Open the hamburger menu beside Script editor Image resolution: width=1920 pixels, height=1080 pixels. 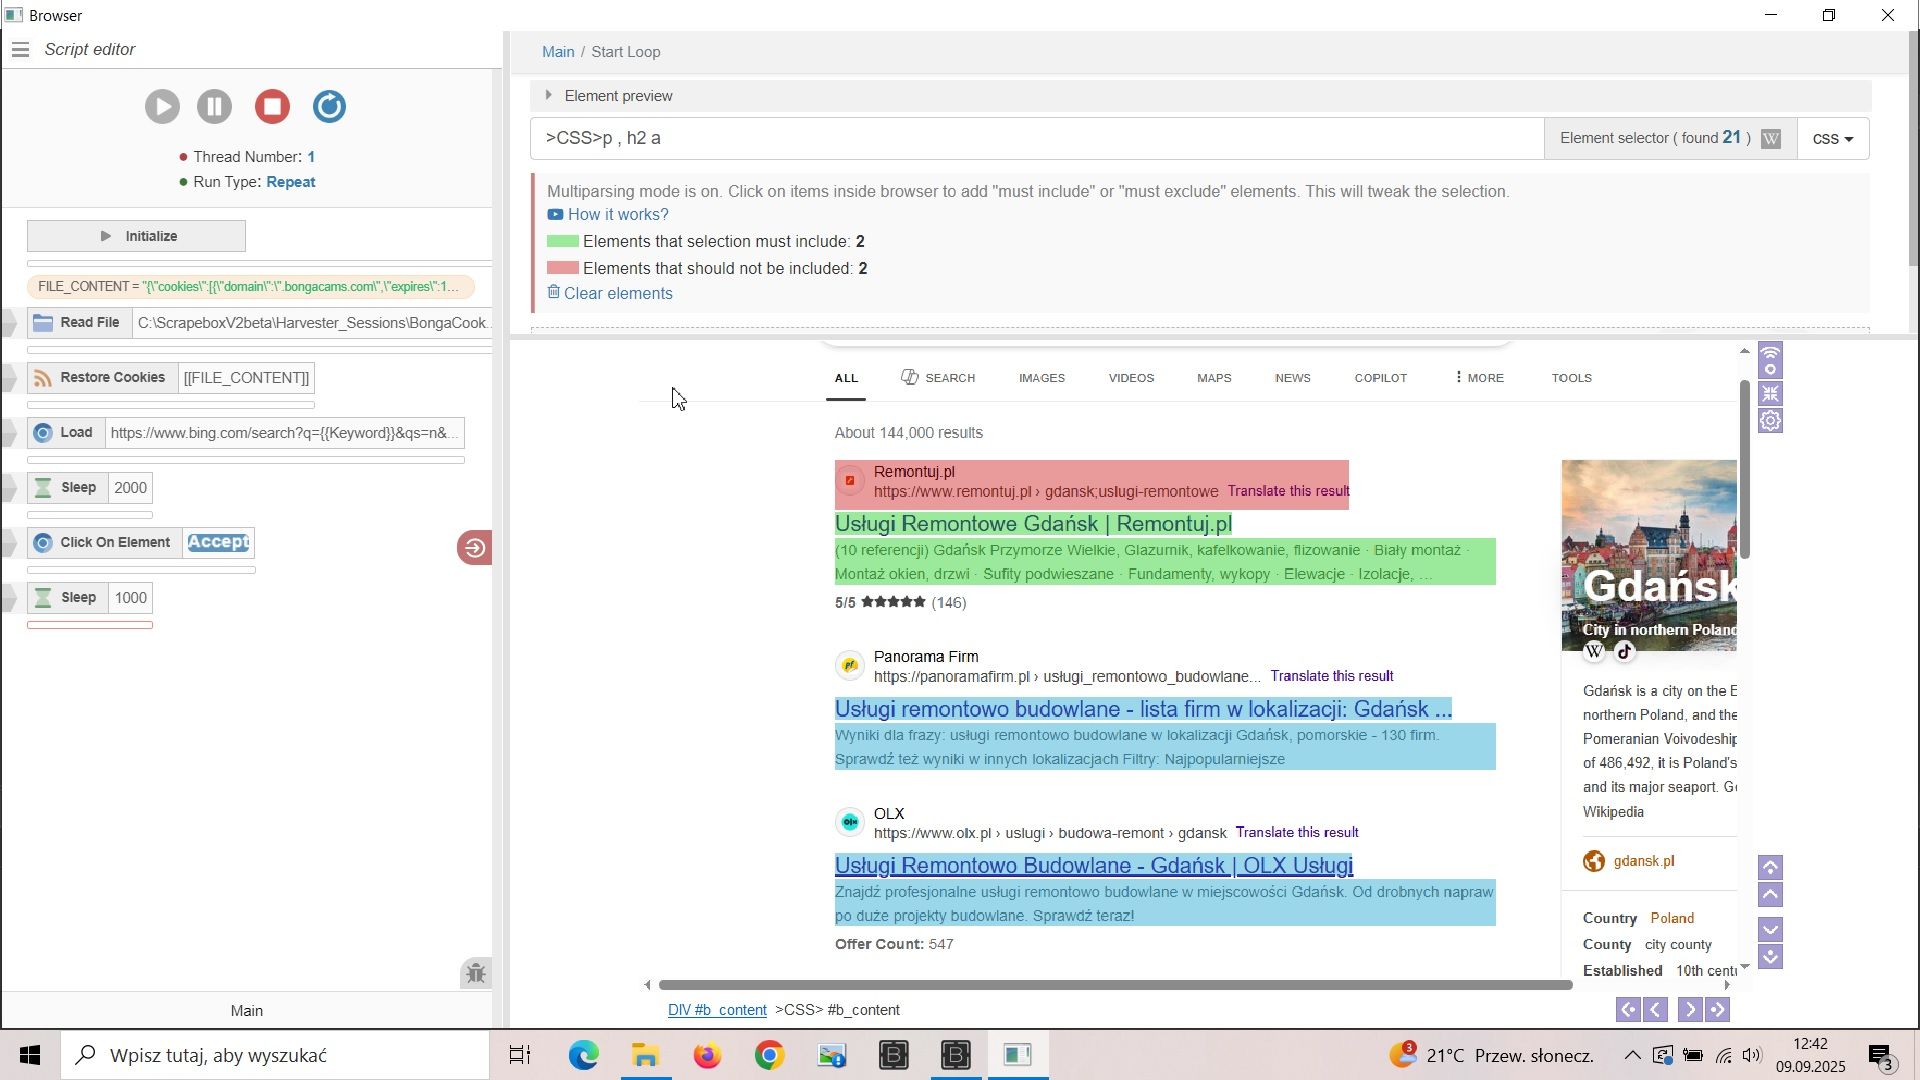point(21,50)
